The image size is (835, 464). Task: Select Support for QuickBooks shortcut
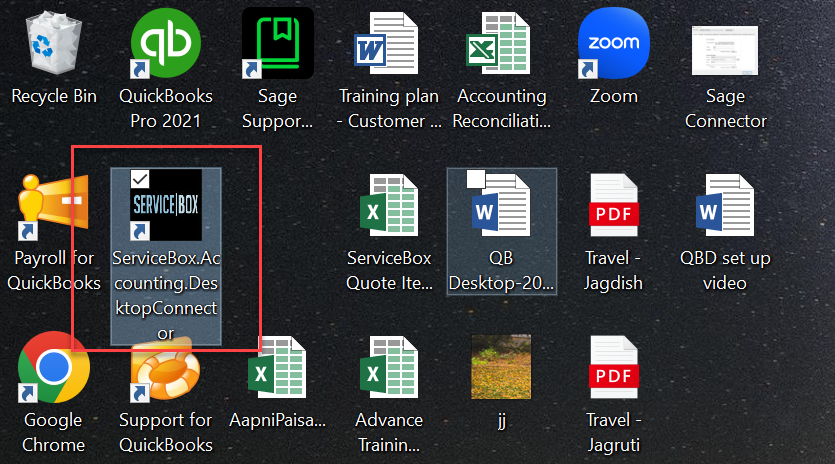[166, 369]
